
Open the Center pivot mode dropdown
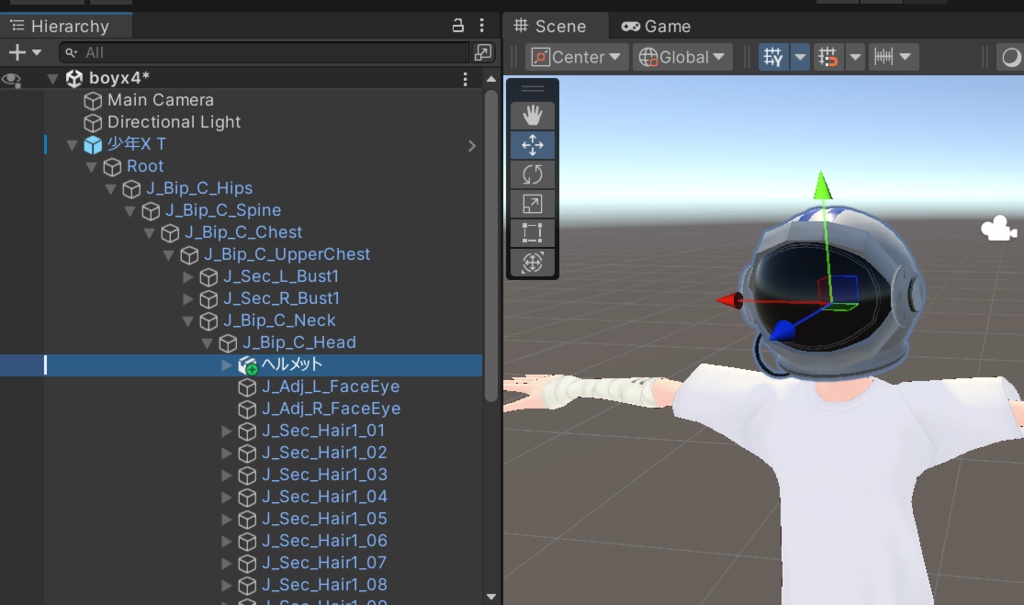click(x=577, y=57)
